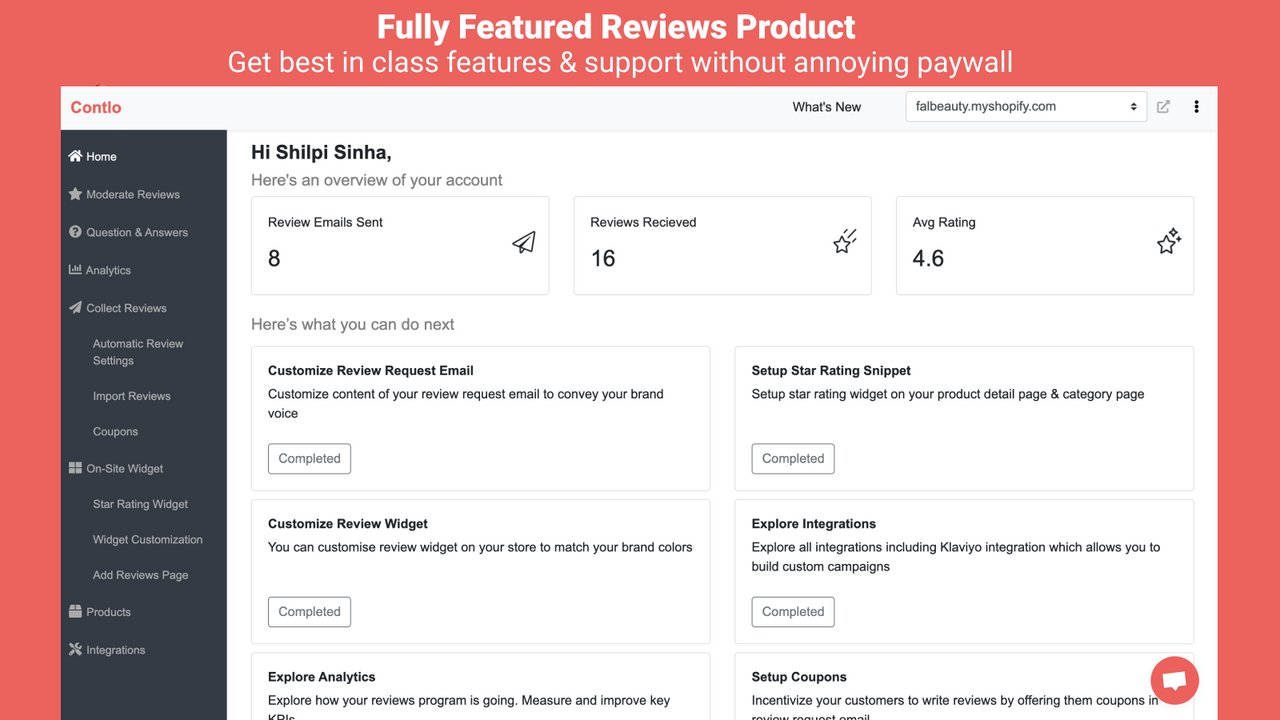This screenshot has width=1280, height=720.
Task: Open the falbeauty.myshopify.com store dropdown
Action: click(1026, 106)
